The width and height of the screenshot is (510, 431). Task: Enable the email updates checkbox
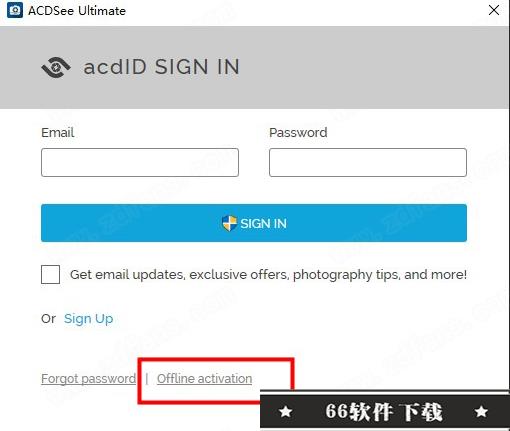point(50,274)
